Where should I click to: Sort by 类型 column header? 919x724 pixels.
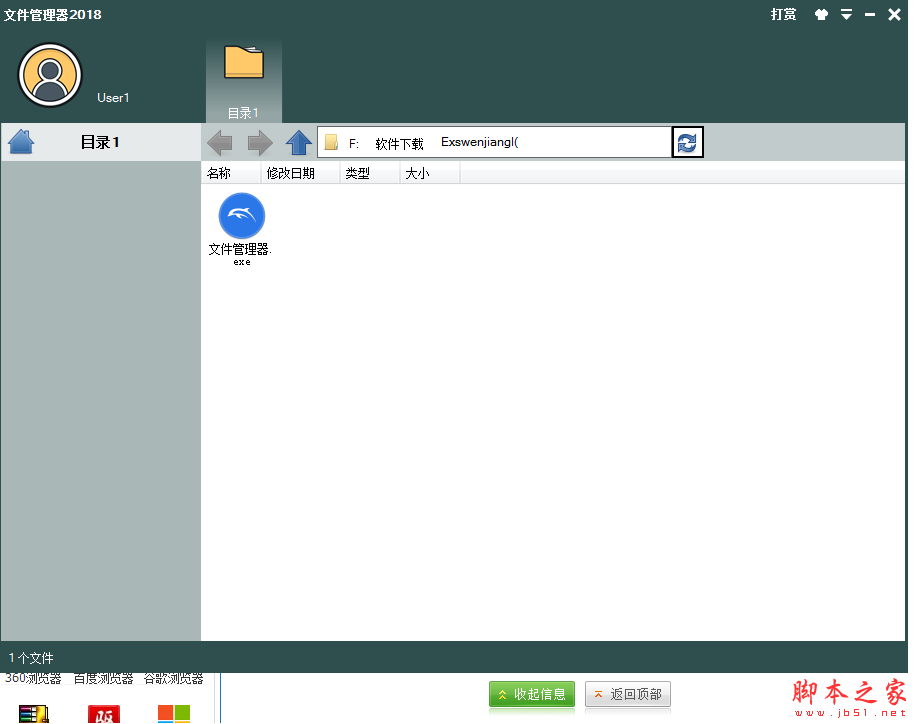click(x=370, y=174)
